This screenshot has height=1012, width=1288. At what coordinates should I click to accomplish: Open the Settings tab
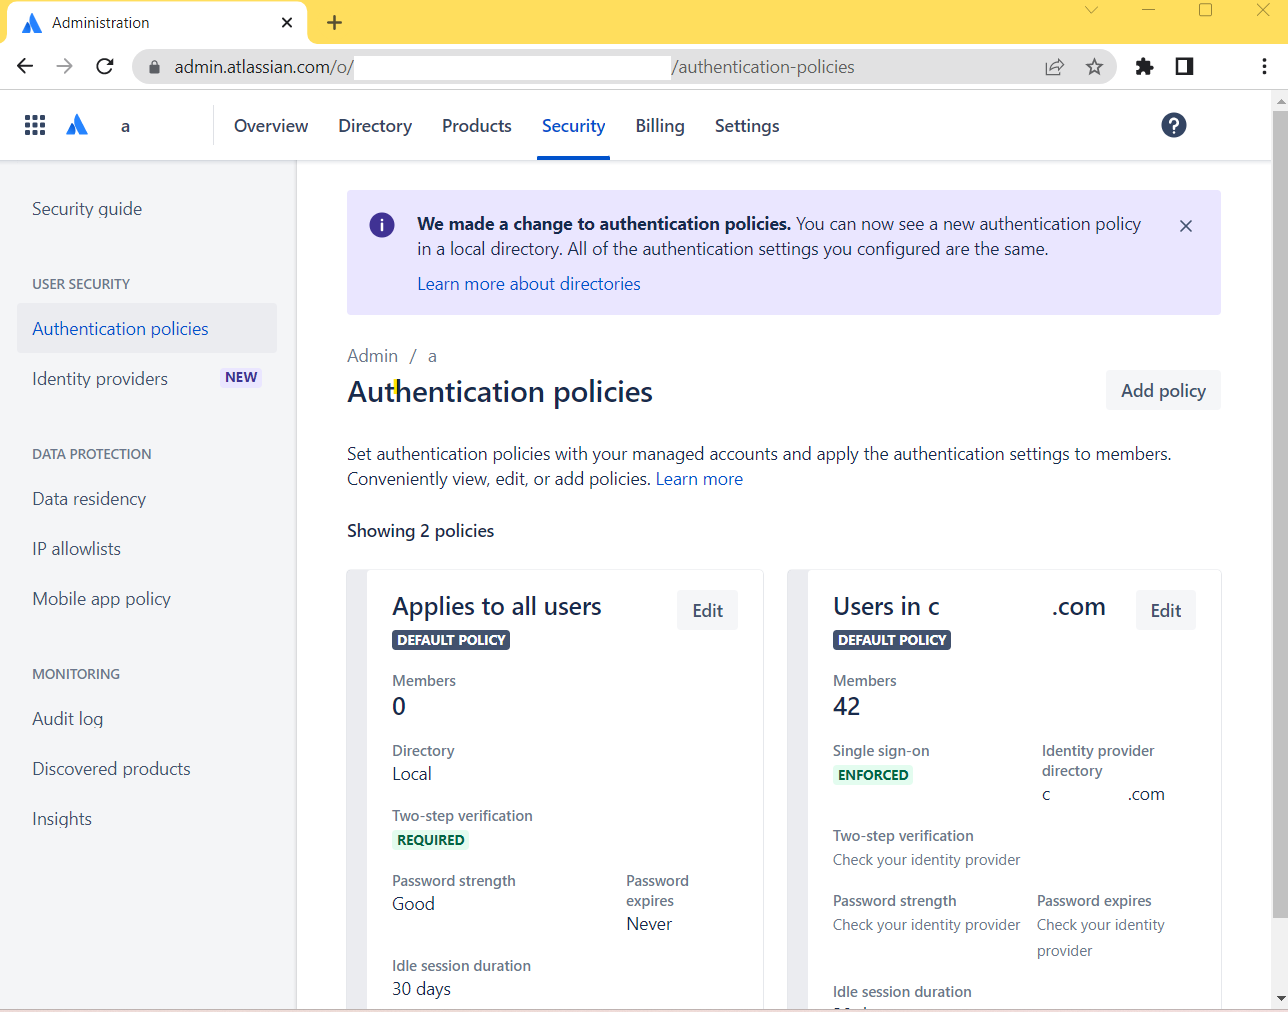747,126
